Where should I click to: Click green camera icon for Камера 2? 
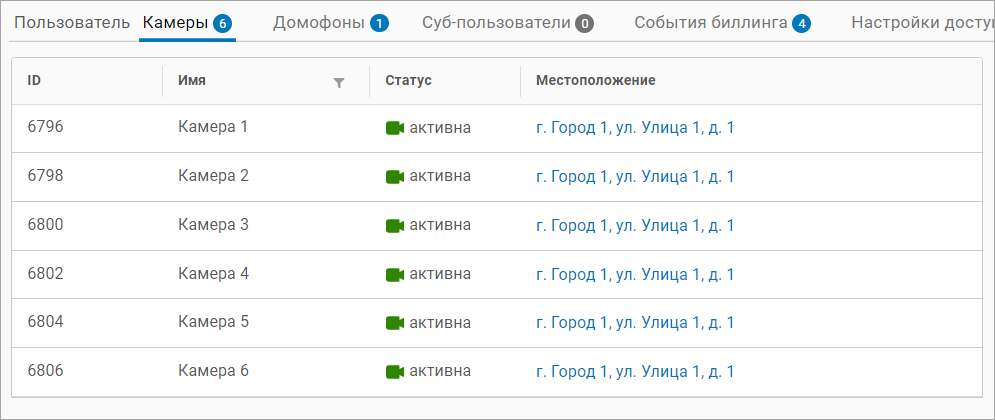point(394,177)
